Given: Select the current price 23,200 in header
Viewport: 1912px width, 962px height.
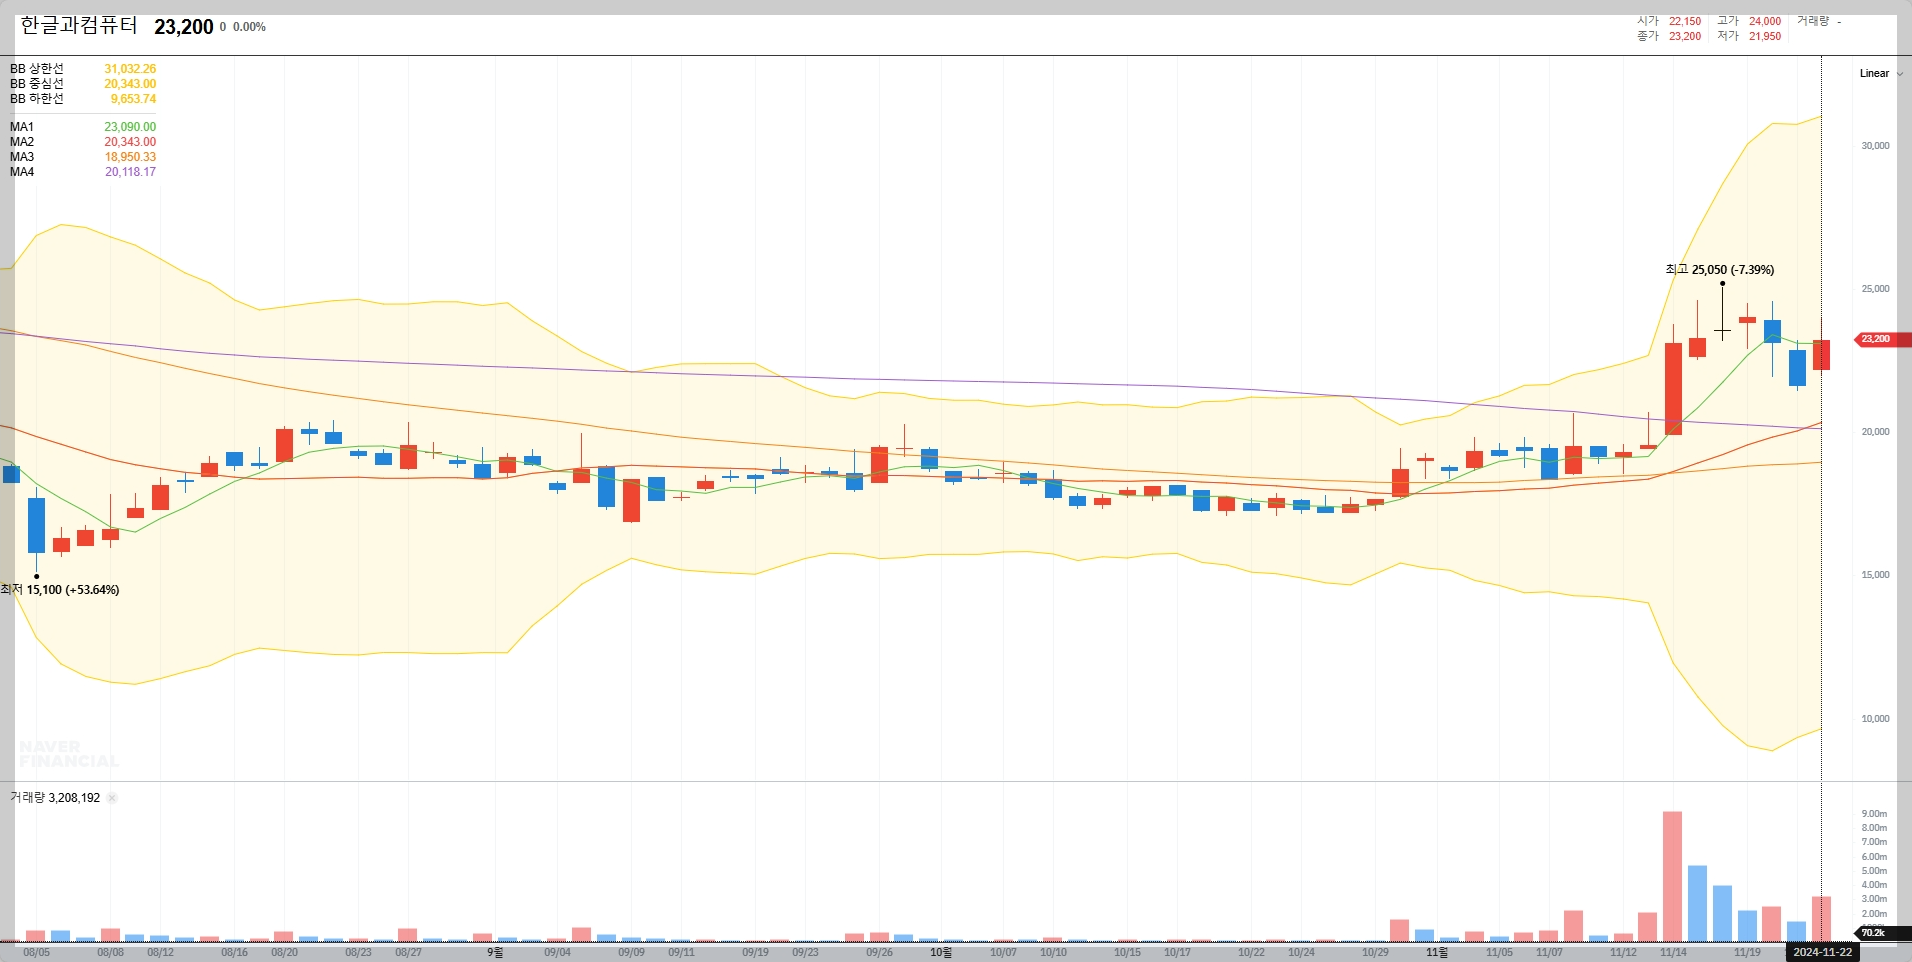Looking at the screenshot, I should (x=184, y=27).
